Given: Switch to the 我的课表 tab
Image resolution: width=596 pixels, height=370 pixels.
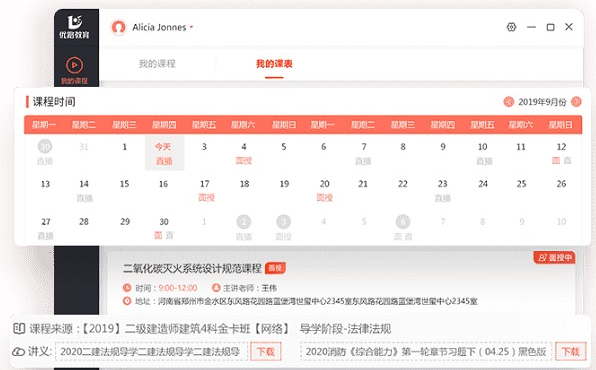Looking at the screenshot, I should (x=274, y=64).
